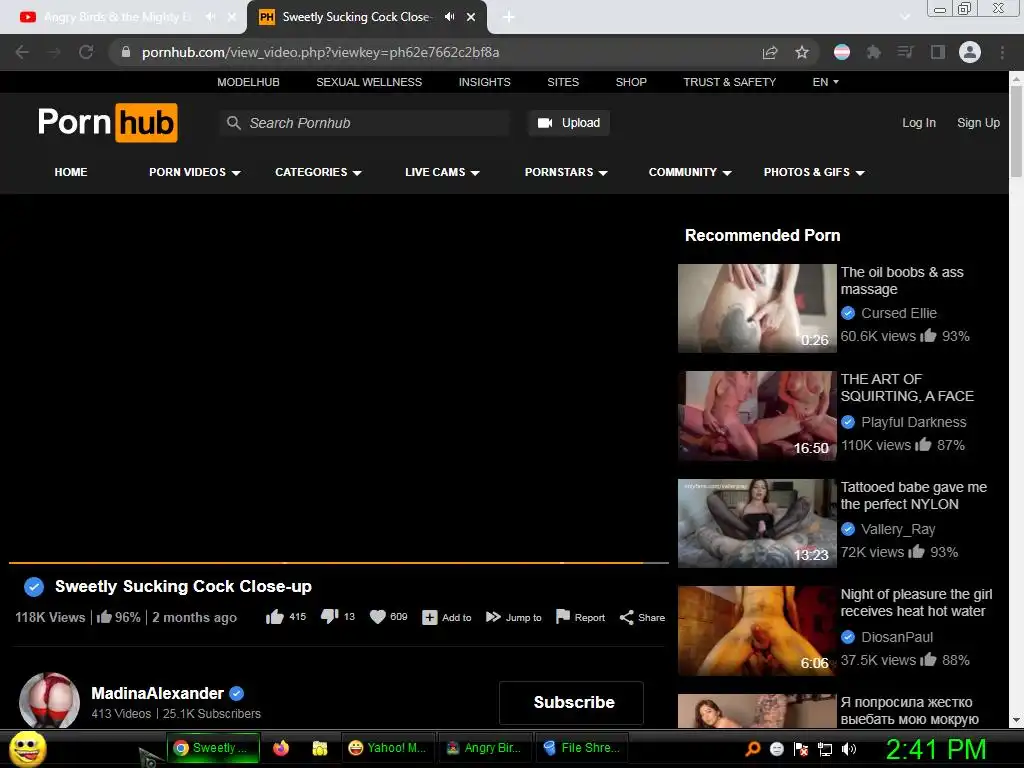Expand the EN language dropdown
The width and height of the screenshot is (1024, 768).
point(825,82)
